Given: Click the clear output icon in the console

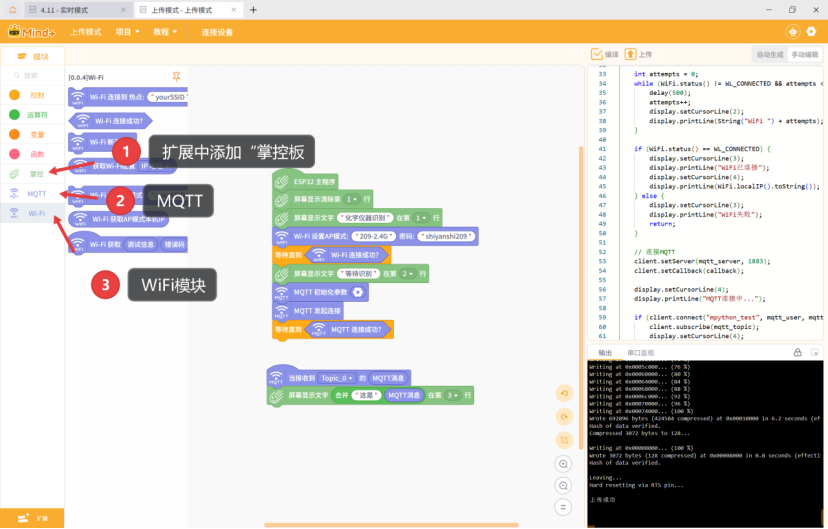Looking at the screenshot, I should 815,352.
